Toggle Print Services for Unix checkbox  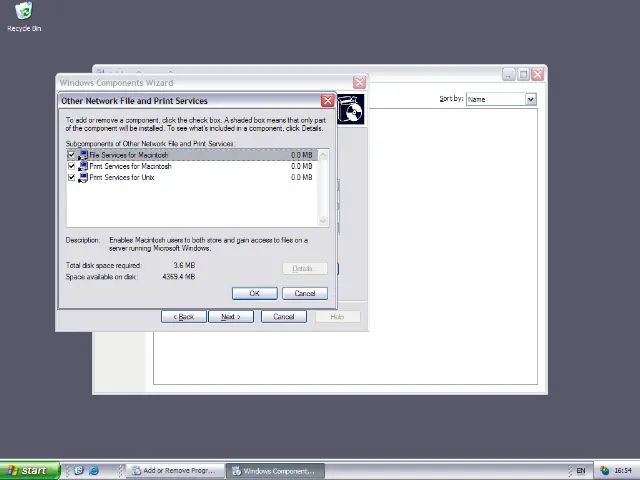(71, 177)
